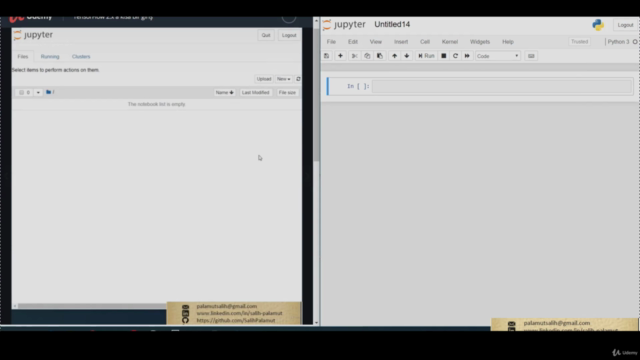Rename notebook by clicking Untitled14 title

[392, 24]
